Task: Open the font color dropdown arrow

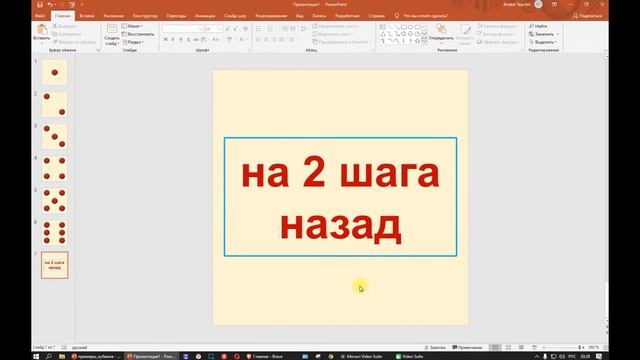Action: pyautogui.click(x=247, y=40)
